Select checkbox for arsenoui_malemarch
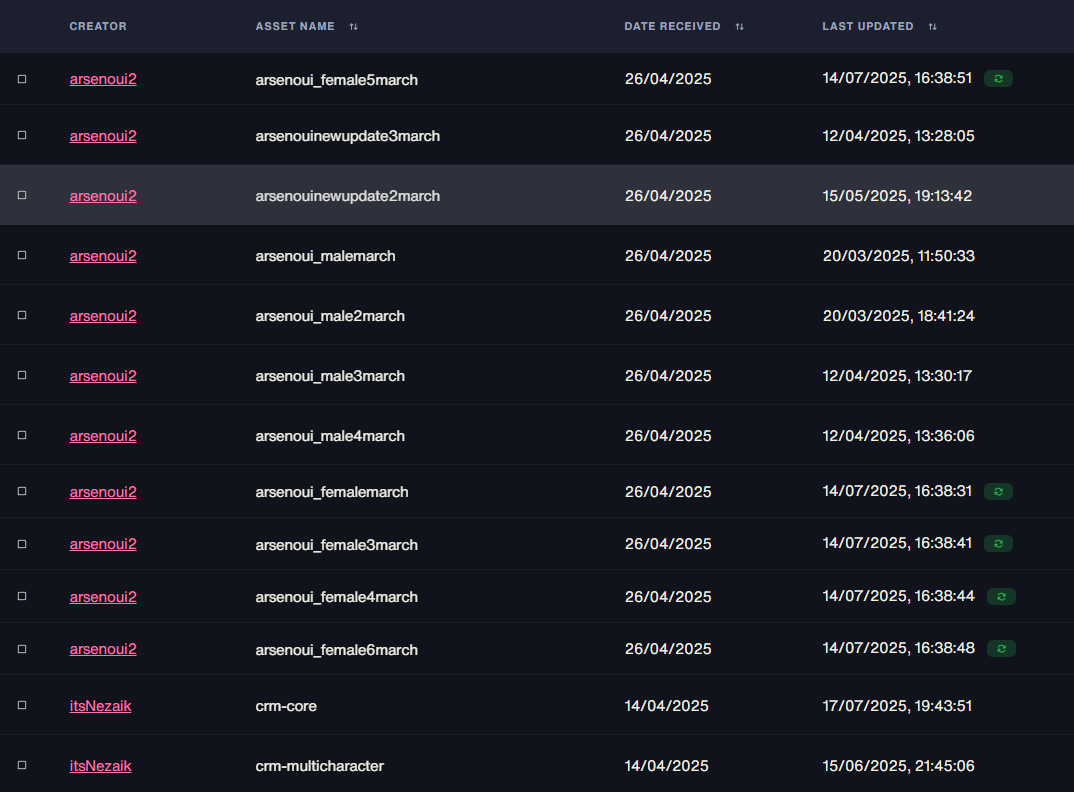Image resolution: width=1074 pixels, height=792 pixels. pyautogui.click(x=22, y=256)
